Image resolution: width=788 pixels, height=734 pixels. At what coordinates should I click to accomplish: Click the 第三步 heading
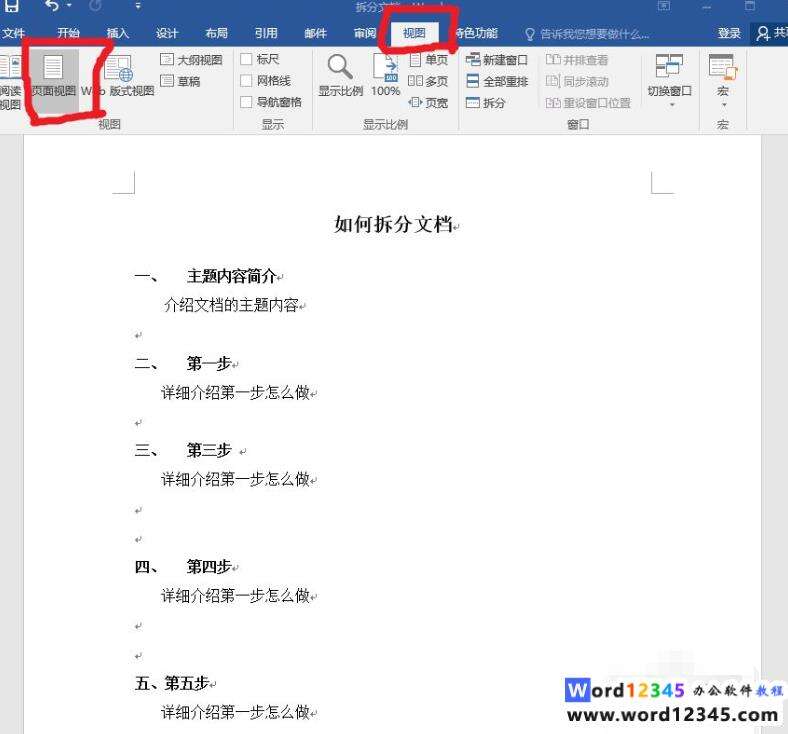pos(209,450)
